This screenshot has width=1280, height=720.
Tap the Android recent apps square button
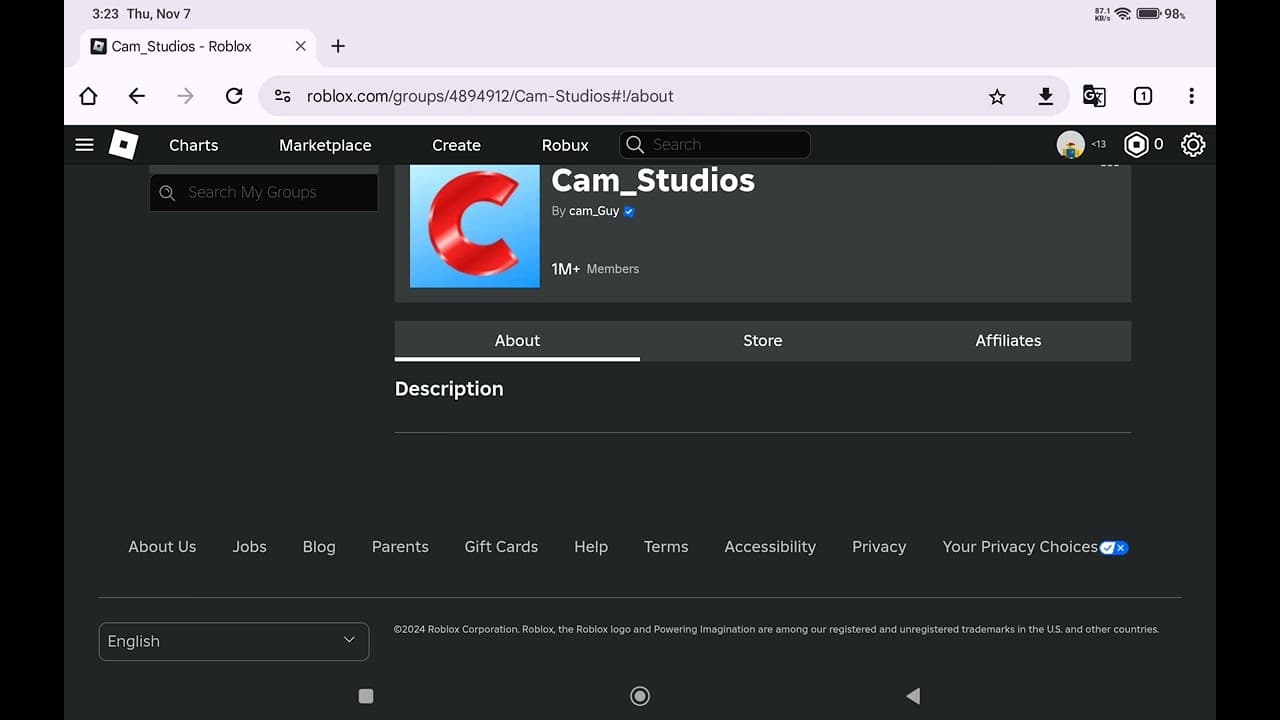point(366,696)
